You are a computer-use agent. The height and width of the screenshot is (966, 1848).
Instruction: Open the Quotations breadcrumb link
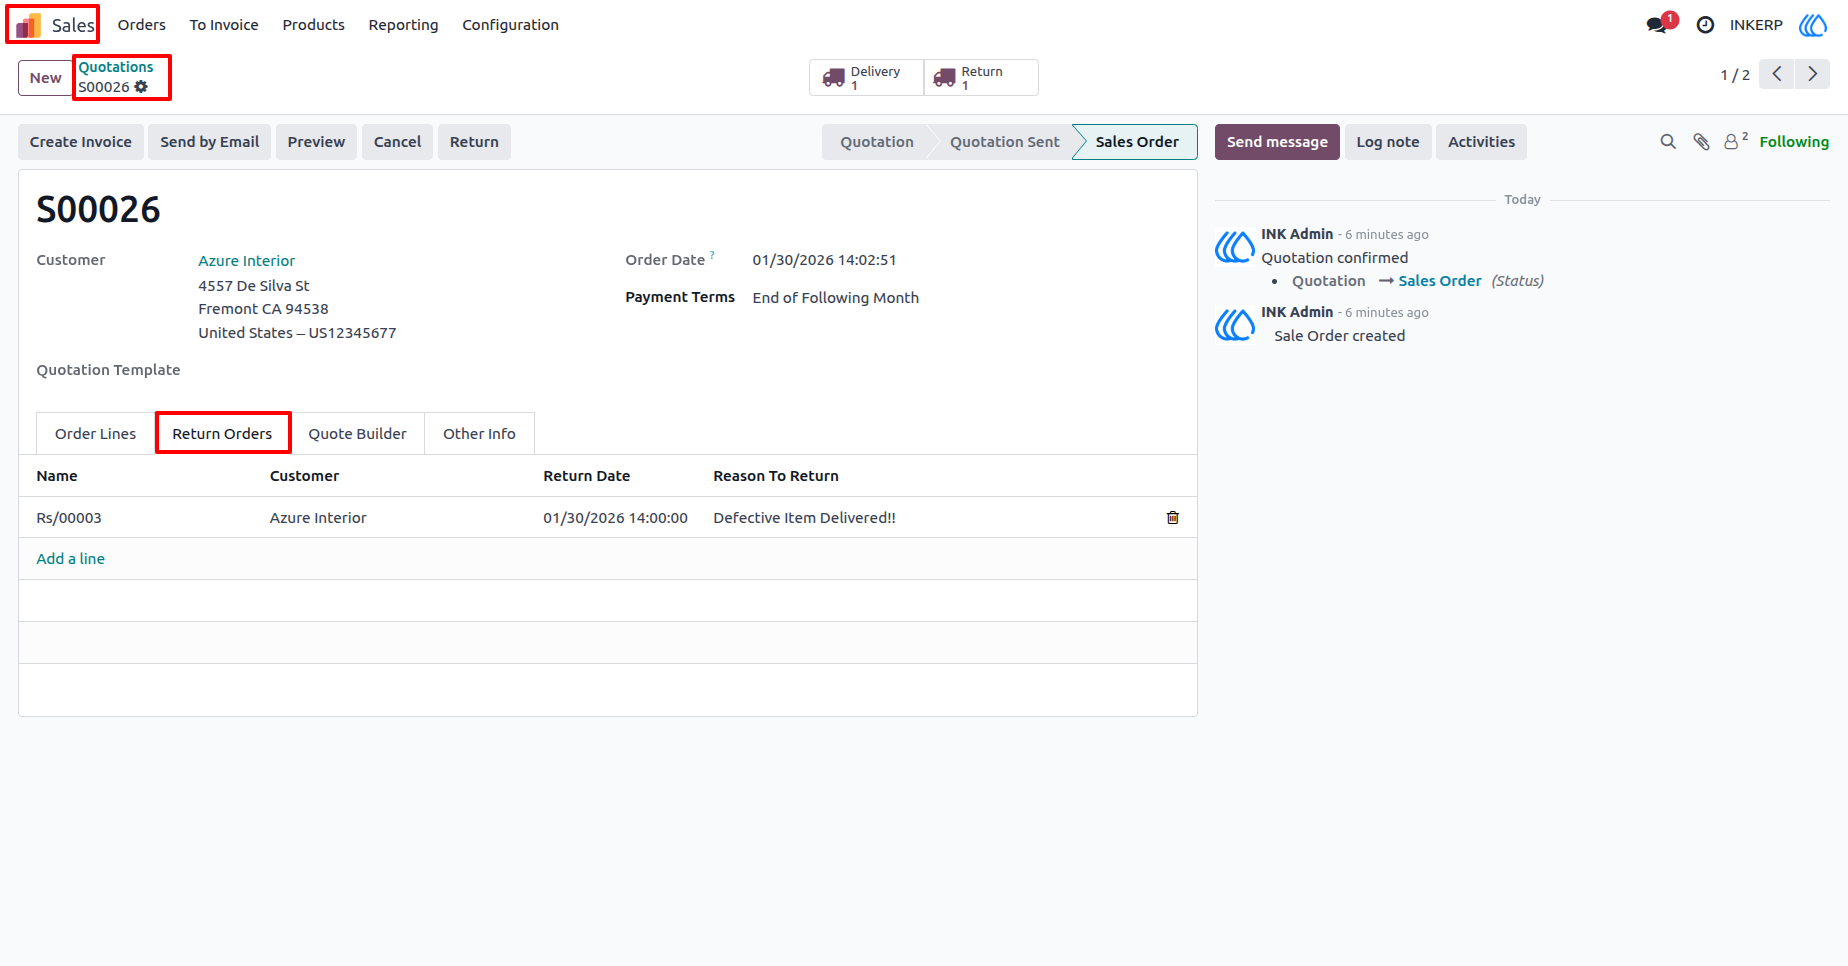coord(116,67)
